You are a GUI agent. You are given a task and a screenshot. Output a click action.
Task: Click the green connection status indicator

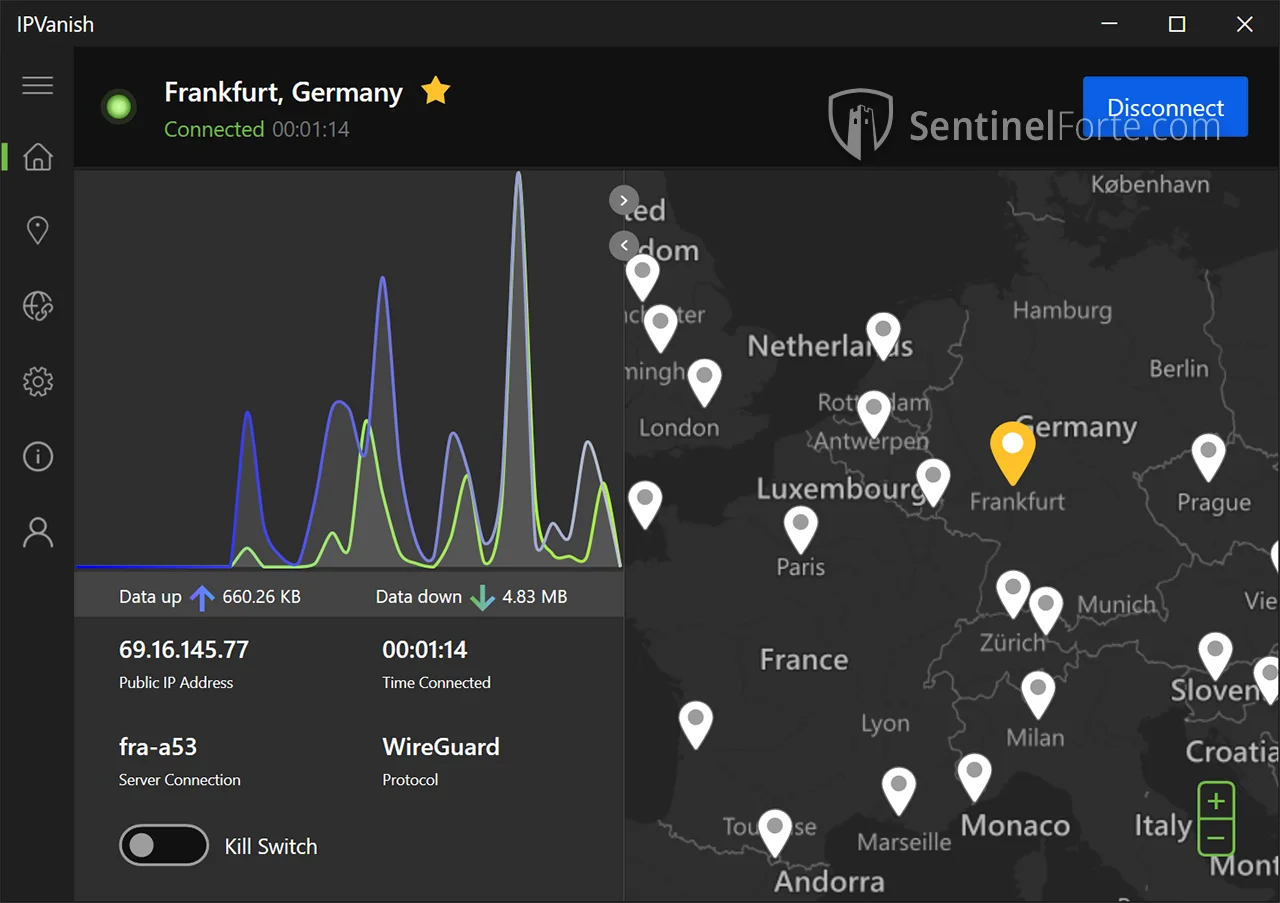pos(119,107)
